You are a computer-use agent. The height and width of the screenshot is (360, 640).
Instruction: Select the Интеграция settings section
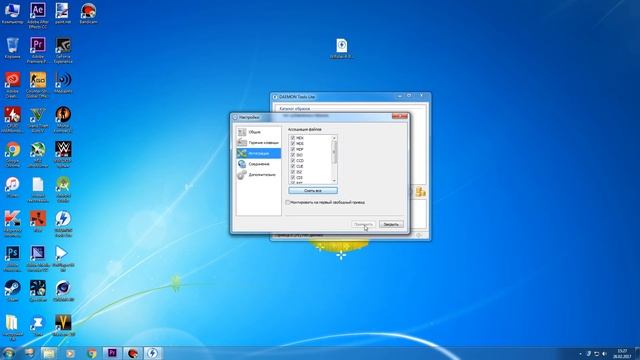[x=258, y=153]
